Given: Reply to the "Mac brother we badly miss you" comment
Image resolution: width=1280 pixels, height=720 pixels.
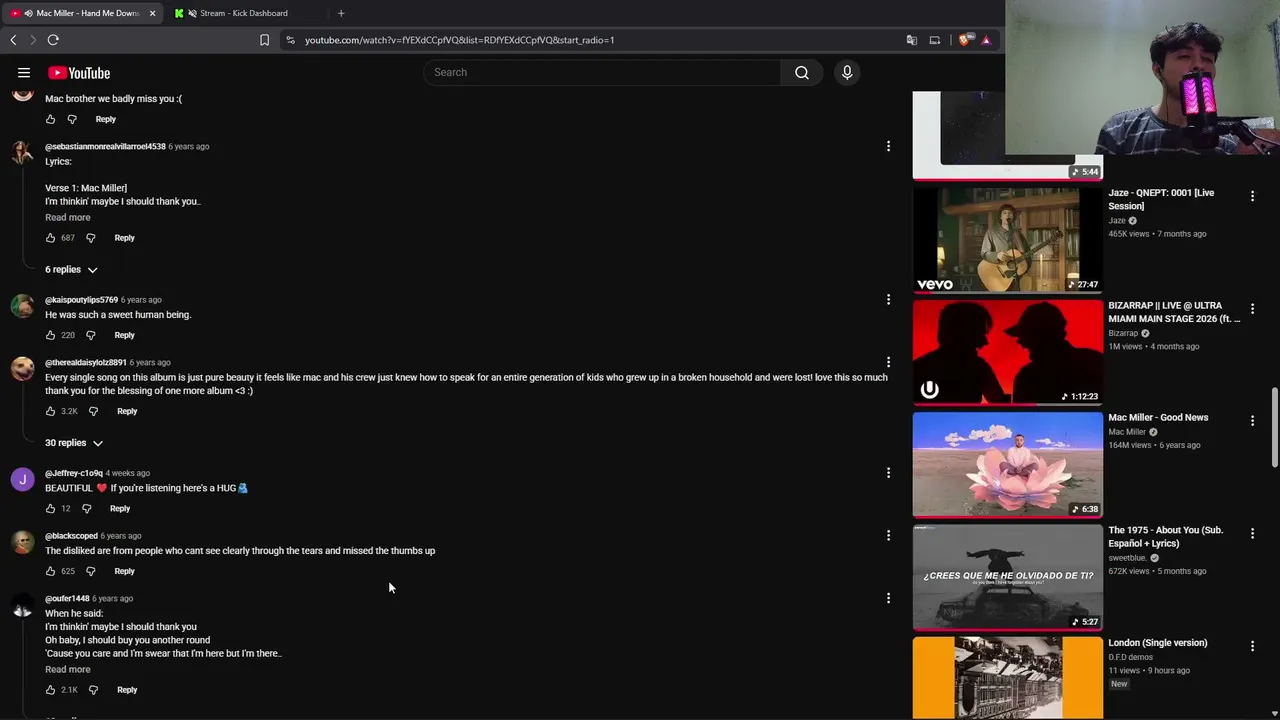Looking at the screenshot, I should click(105, 119).
